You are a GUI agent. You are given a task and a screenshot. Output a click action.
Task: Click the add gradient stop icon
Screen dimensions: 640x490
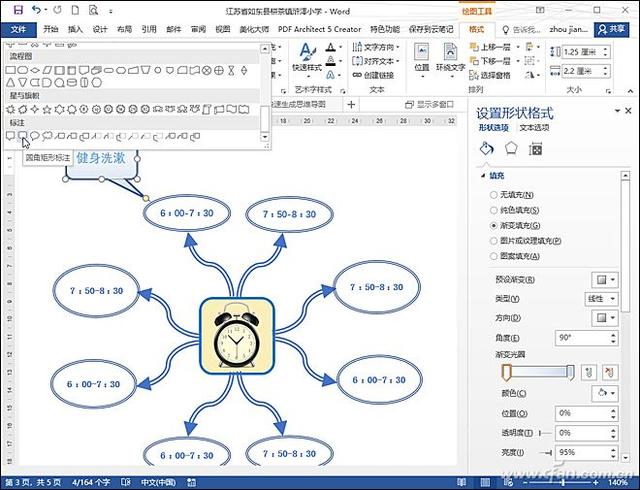coord(588,371)
